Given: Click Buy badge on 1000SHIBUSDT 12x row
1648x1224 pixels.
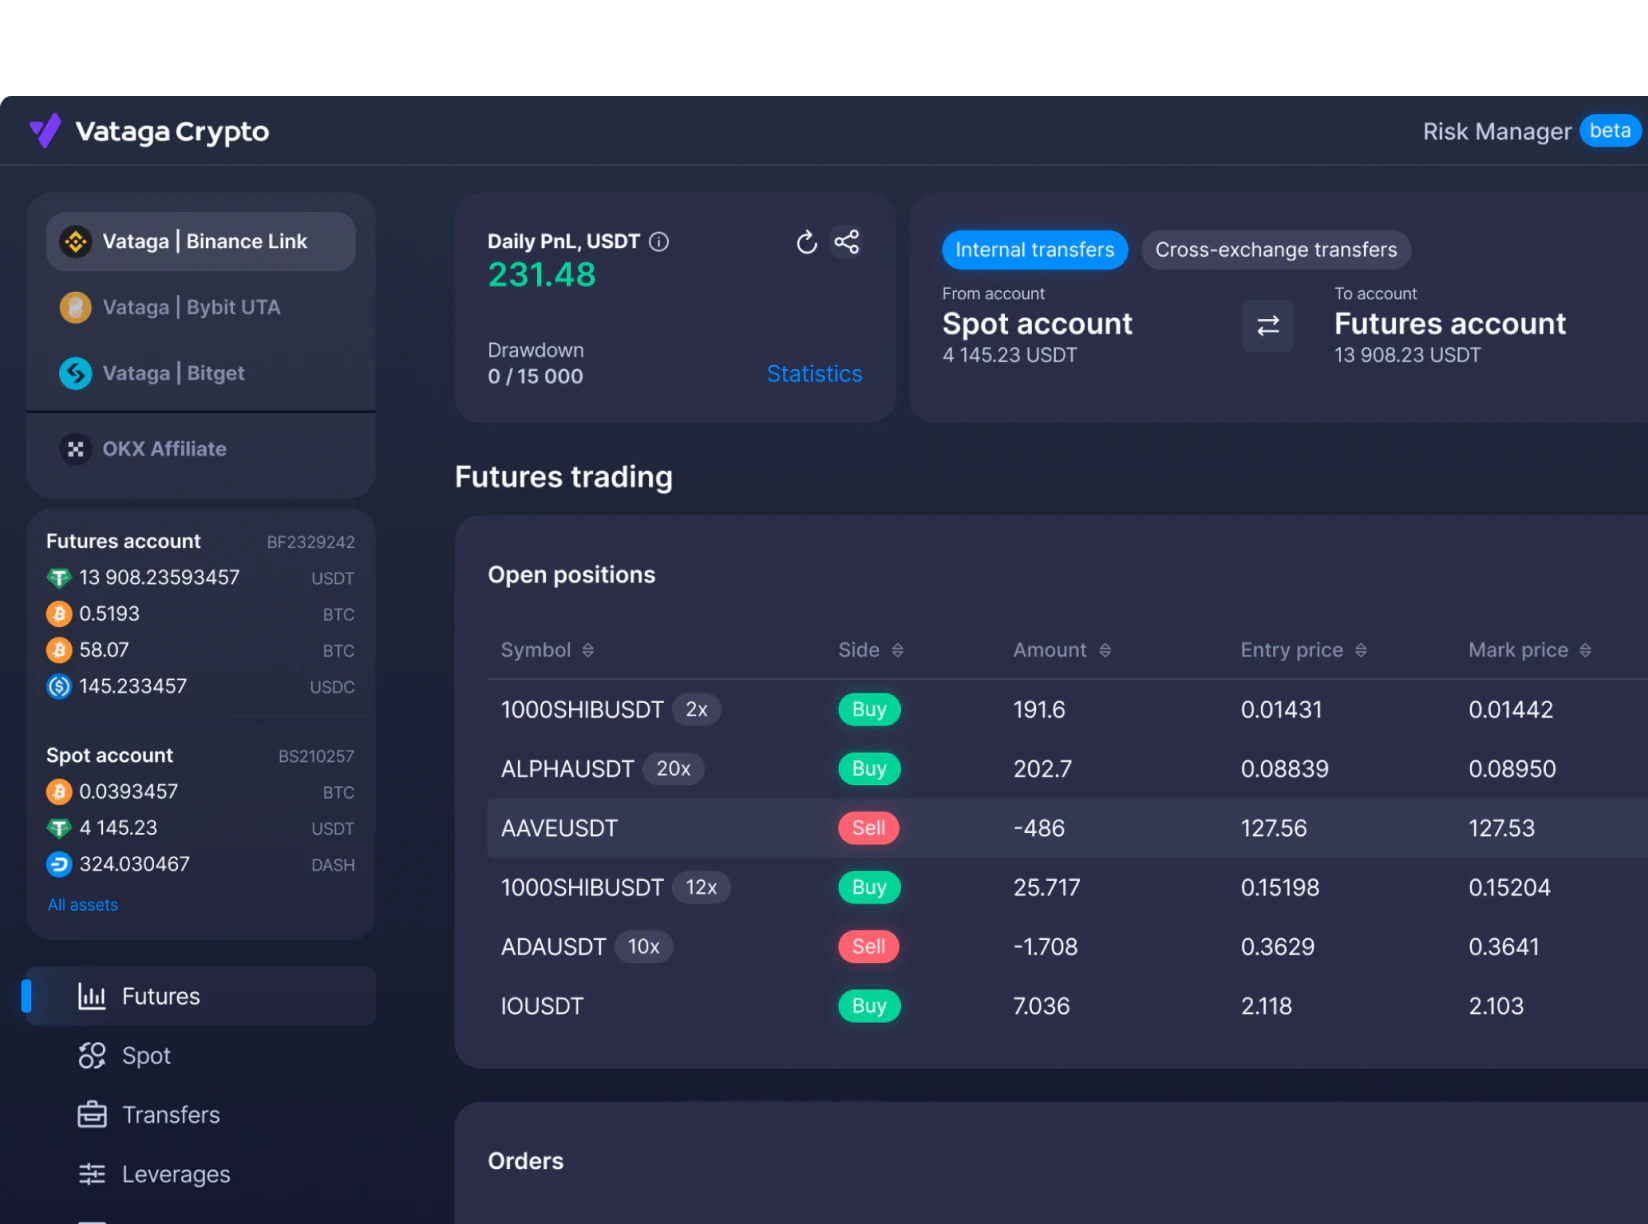Looking at the screenshot, I should [869, 888].
